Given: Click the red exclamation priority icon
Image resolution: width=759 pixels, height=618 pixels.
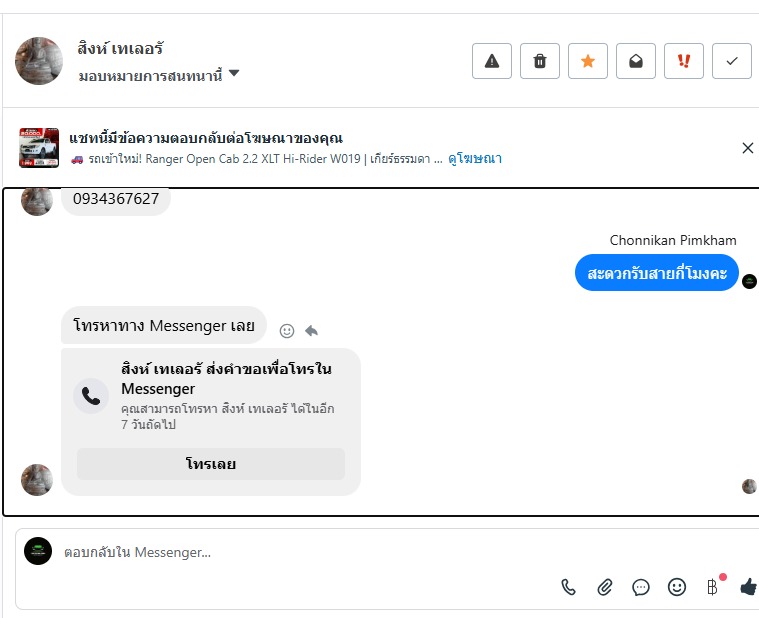Looking at the screenshot, I should [x=684, y=61].
